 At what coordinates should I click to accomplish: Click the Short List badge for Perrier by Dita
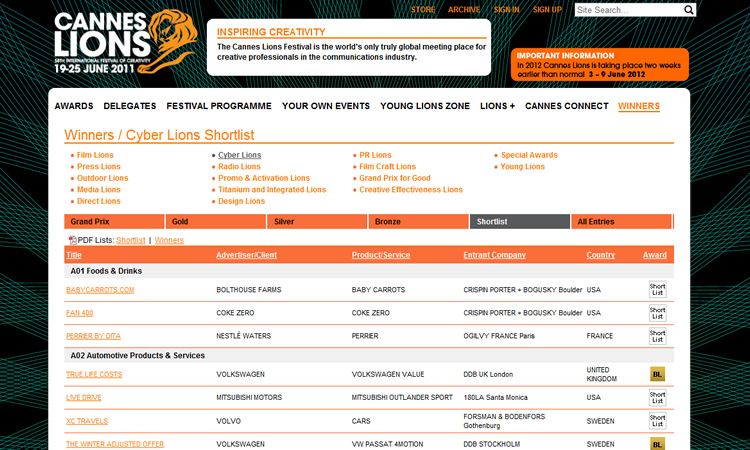[x=657, y=336]
